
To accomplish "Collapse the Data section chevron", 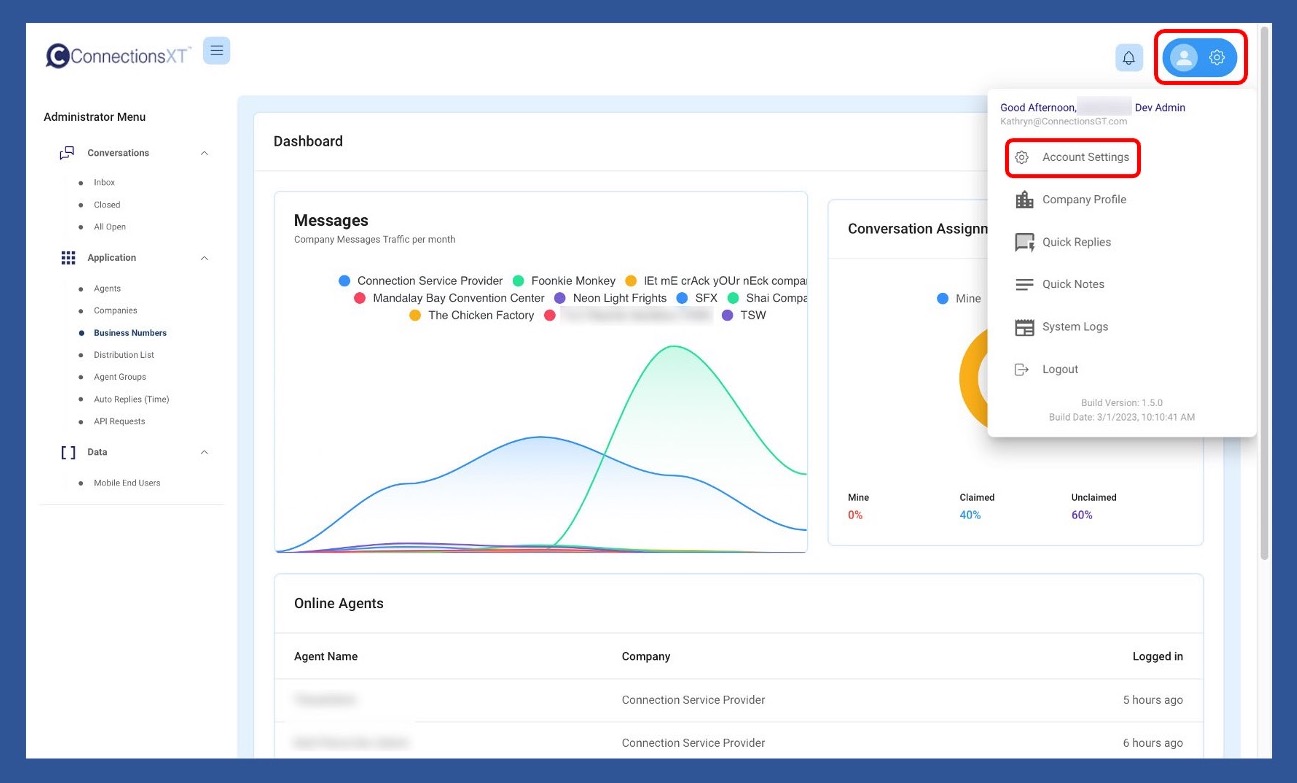I will pyautogui.click(x=204, y=452).
